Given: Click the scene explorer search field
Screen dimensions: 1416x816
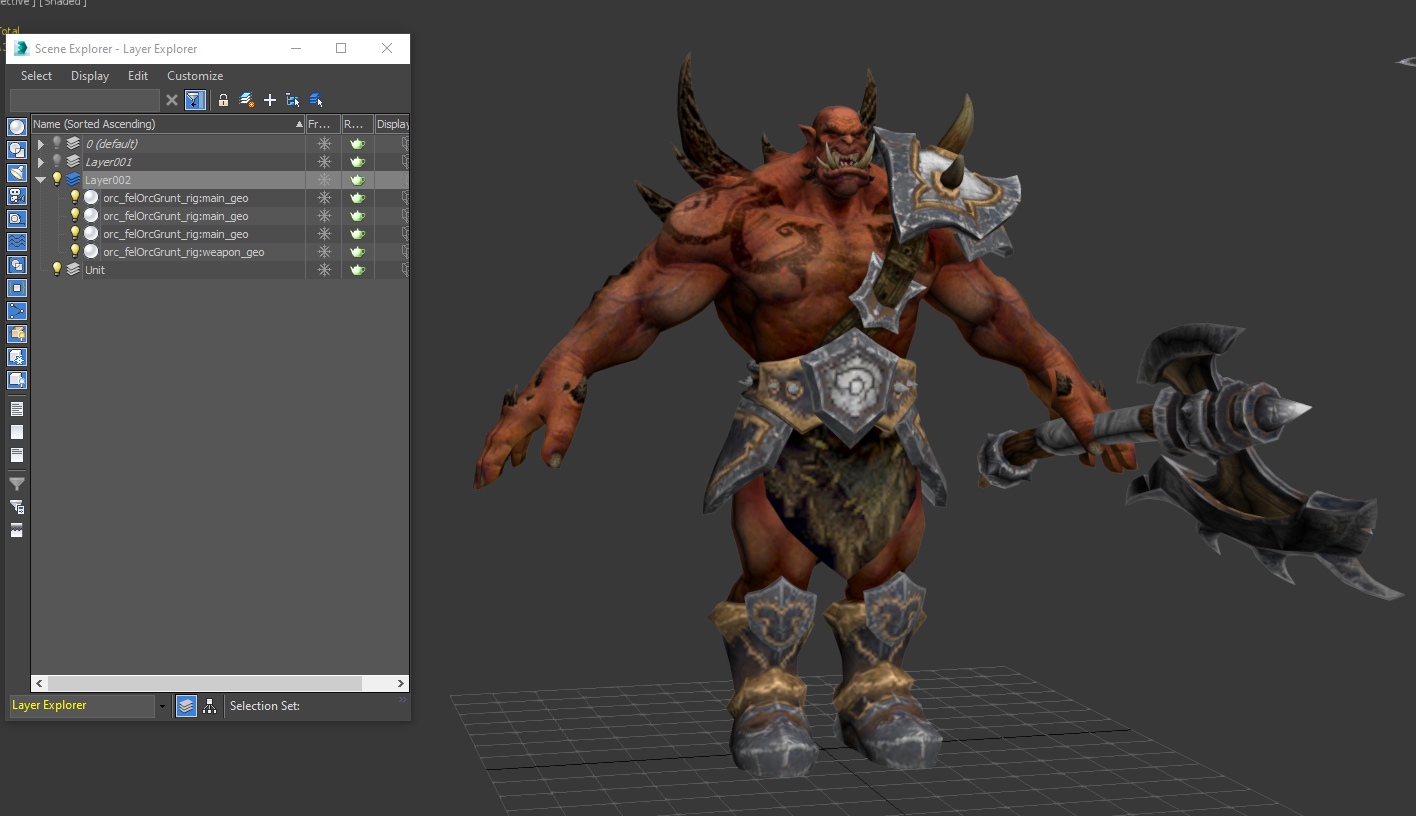Looking at the screenshot, I should point(84,100).
